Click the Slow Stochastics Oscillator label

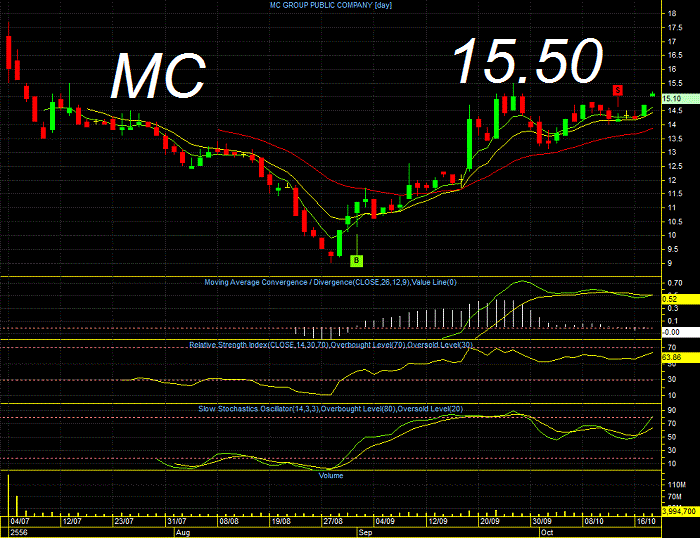(331, 409)
